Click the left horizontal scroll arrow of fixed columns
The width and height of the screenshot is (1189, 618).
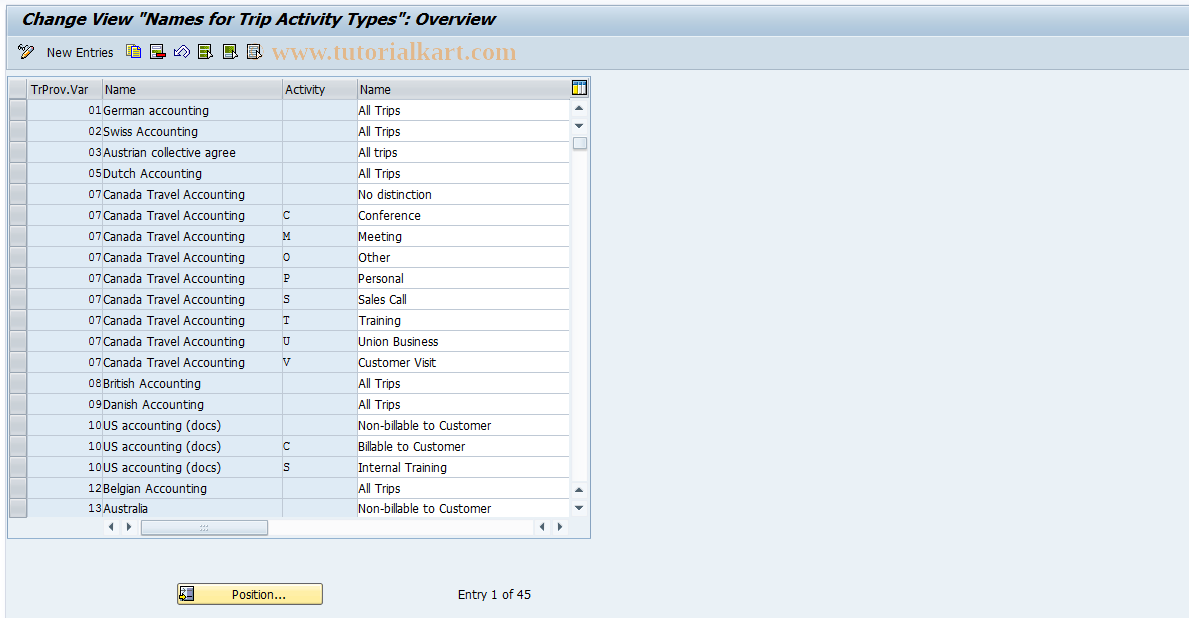pyautogui.click(x=111, y=526)
